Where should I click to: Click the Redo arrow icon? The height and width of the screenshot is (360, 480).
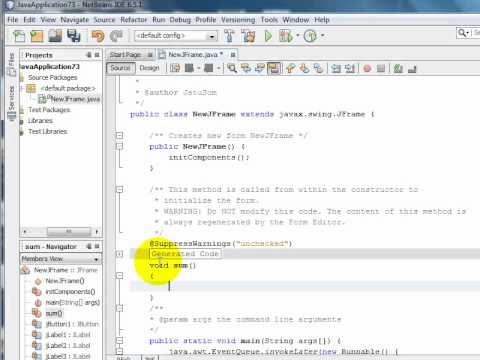(x=116, y=36)
